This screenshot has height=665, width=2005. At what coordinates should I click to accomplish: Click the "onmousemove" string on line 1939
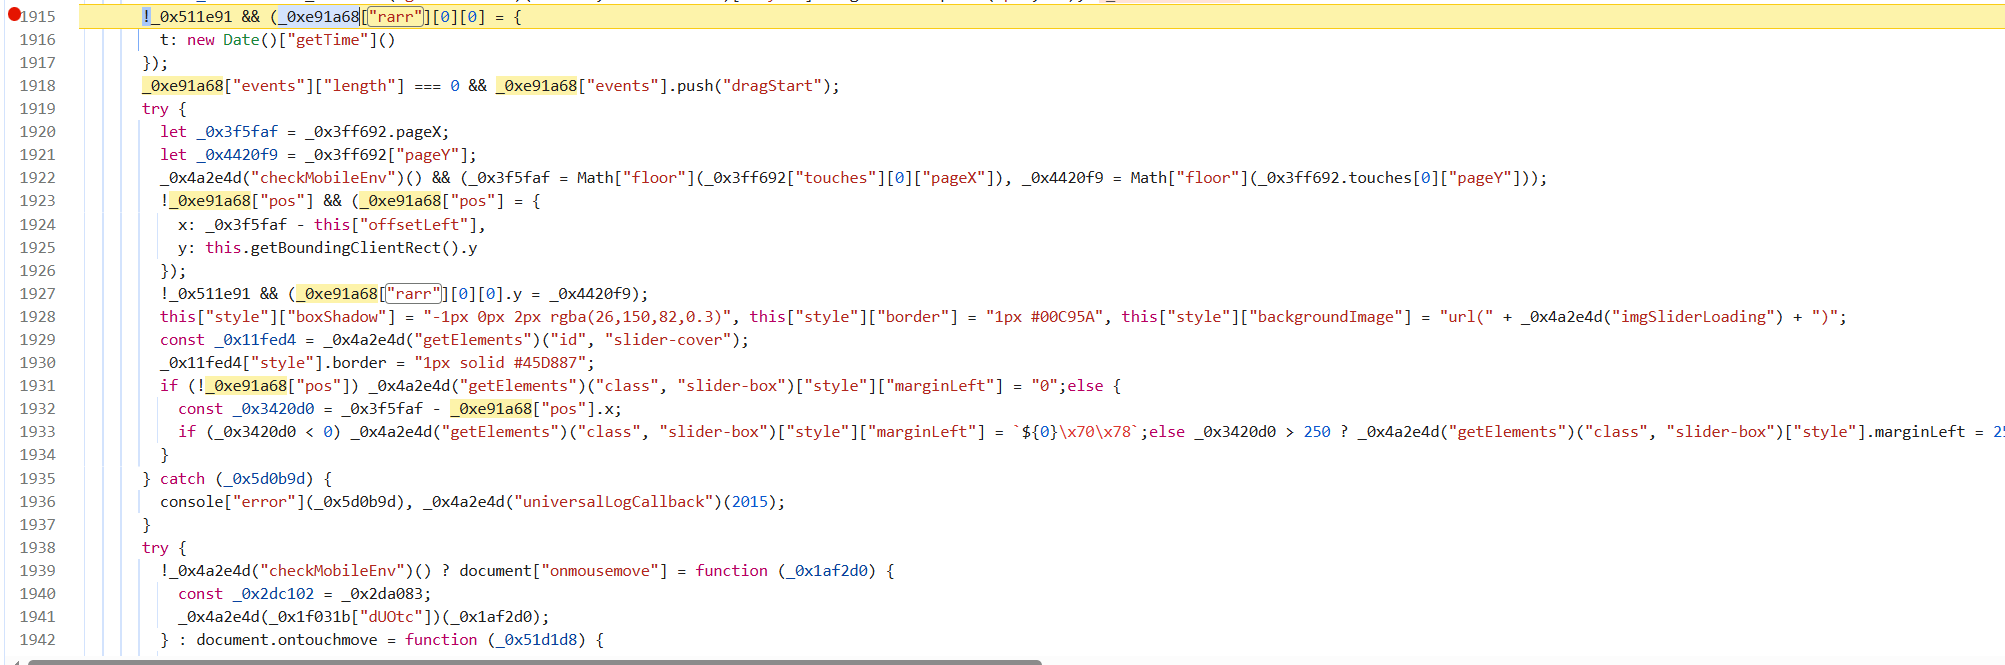(600, 571)
